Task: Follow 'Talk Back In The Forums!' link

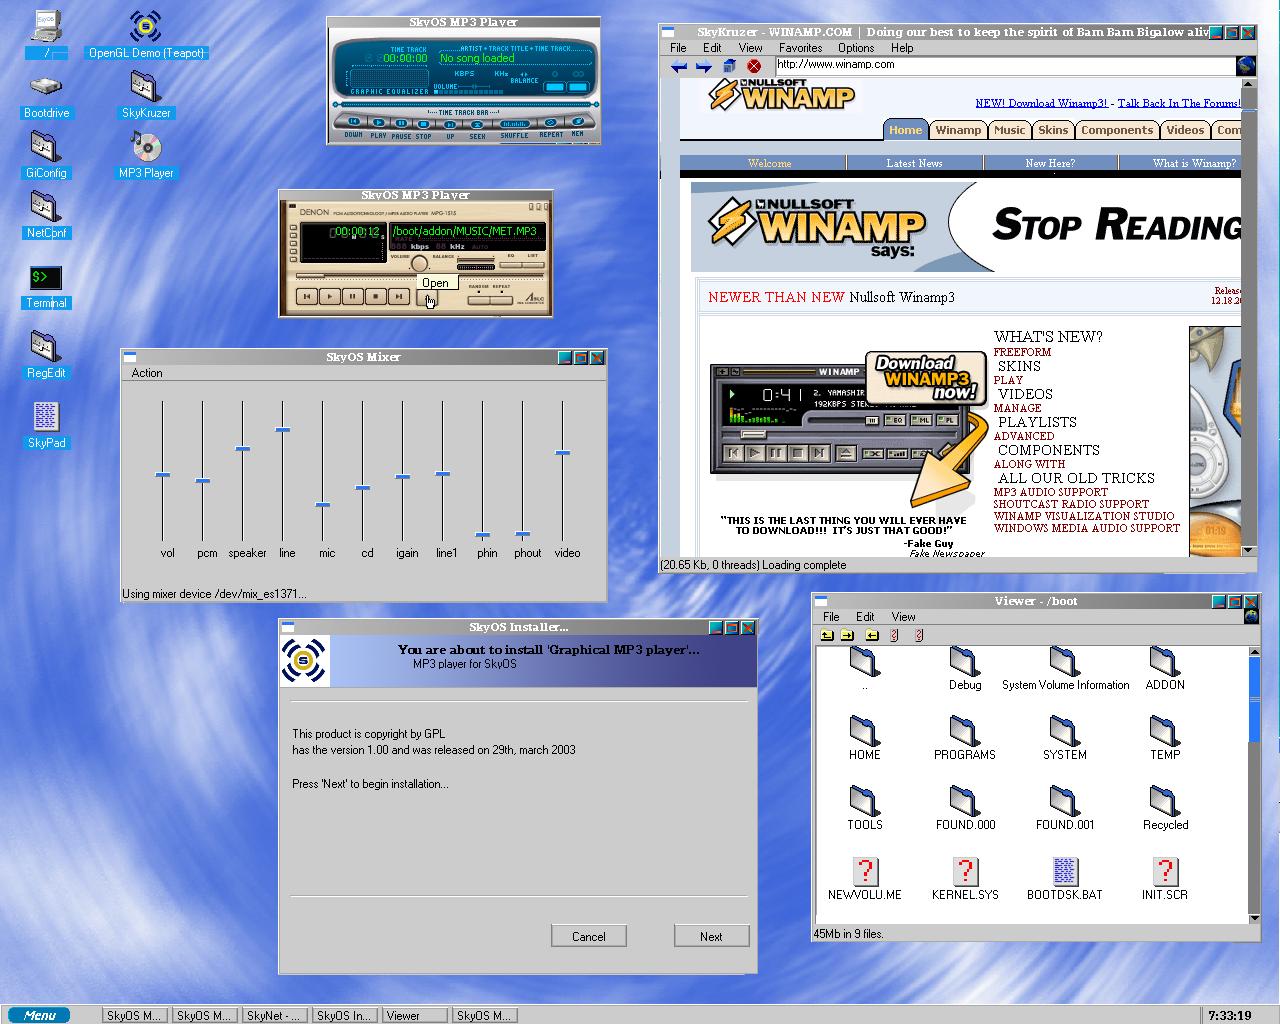Action: (x=1179, y=103)
